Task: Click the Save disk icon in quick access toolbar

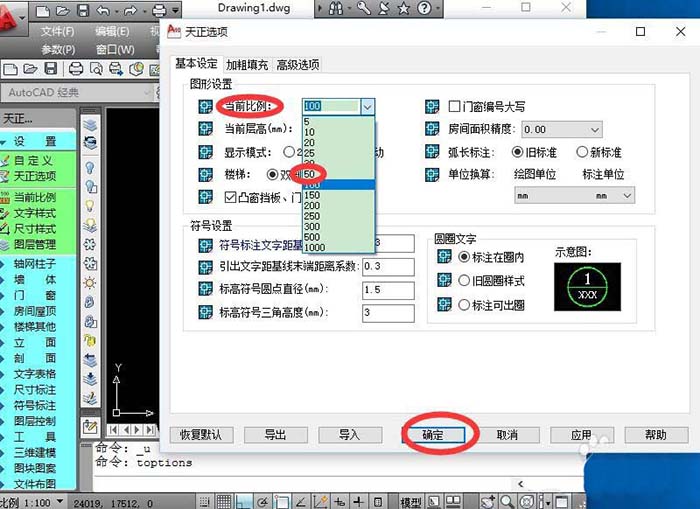Action: coord(83,11)
